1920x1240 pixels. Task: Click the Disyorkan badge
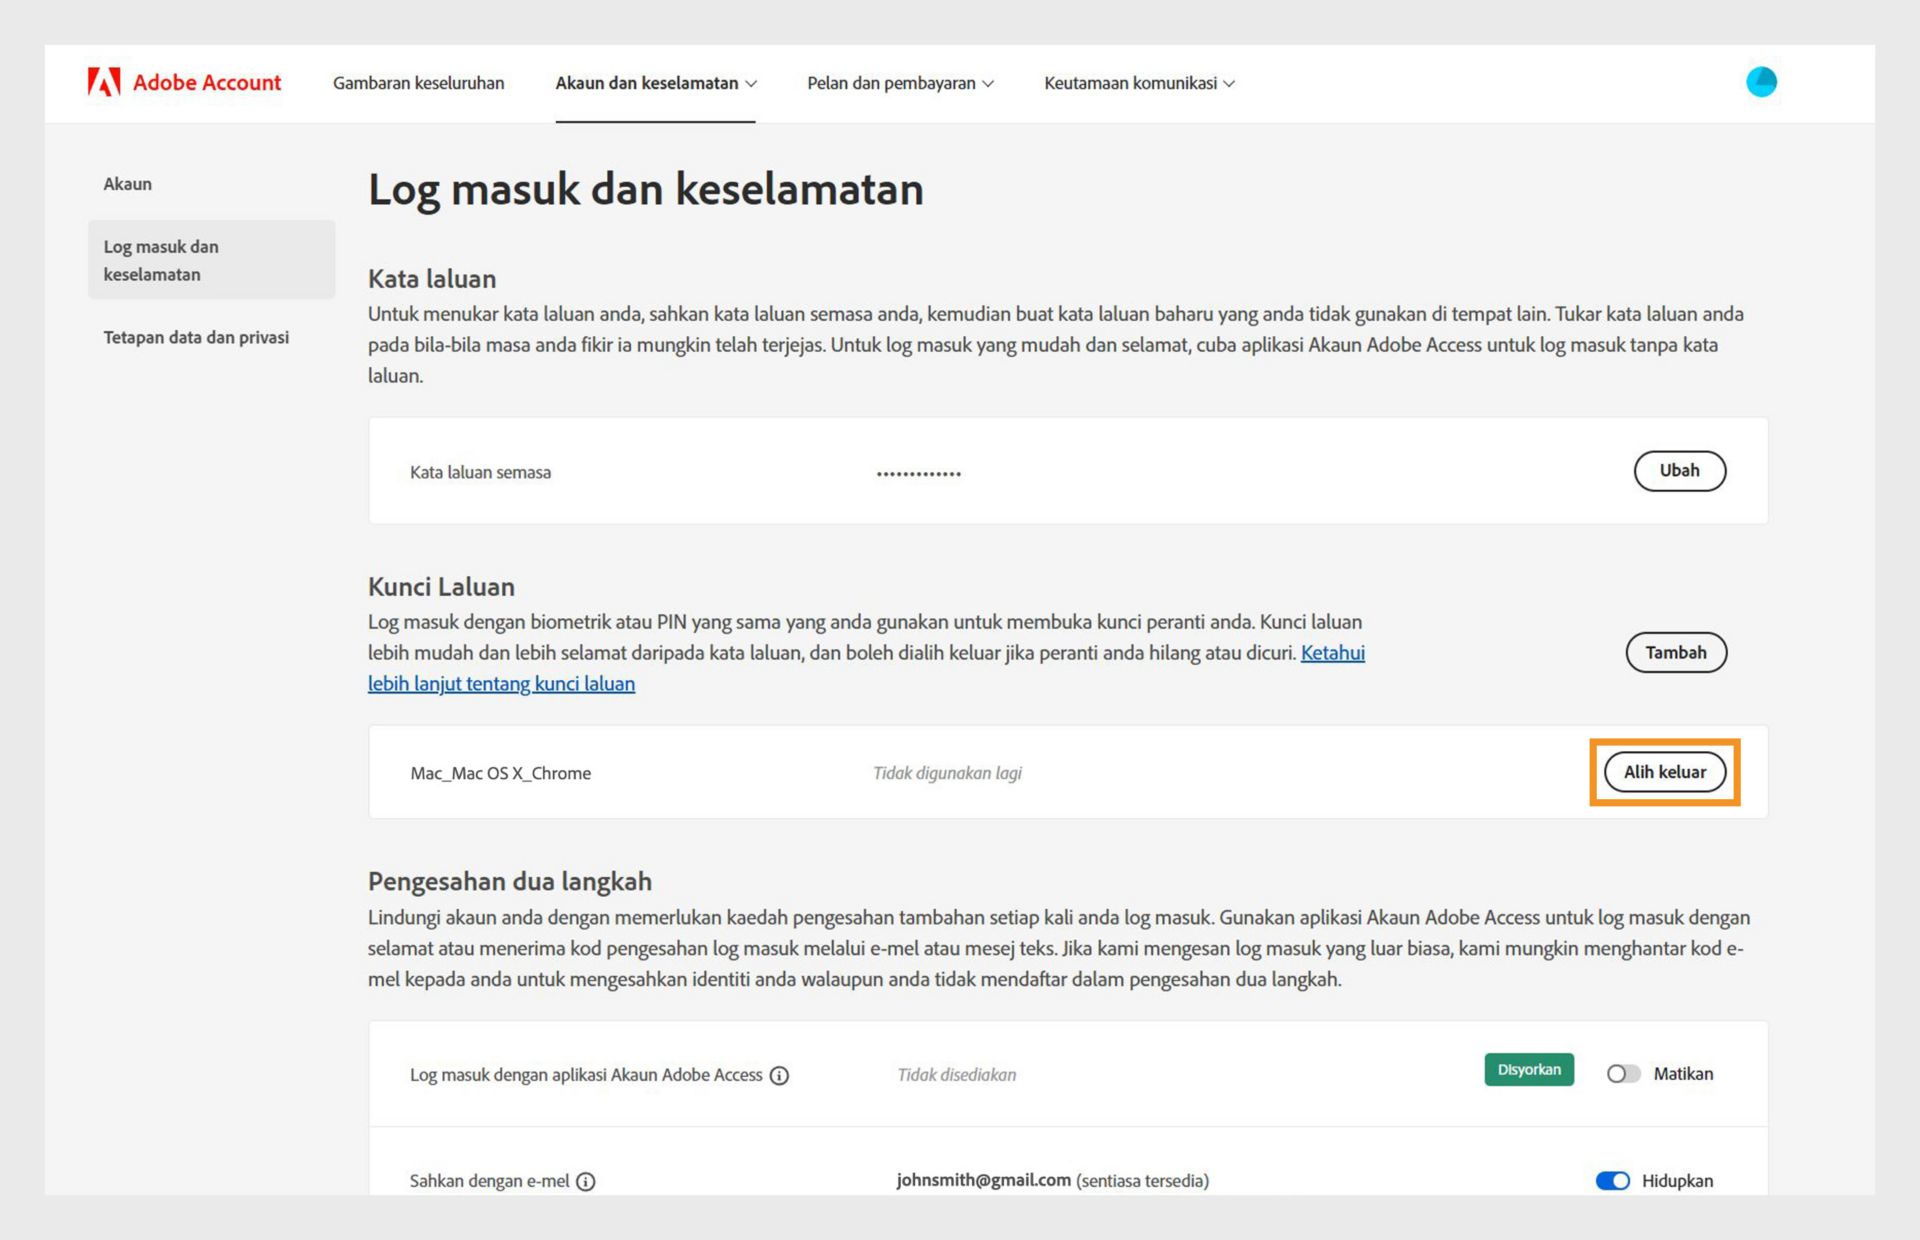point(1528,1070)
